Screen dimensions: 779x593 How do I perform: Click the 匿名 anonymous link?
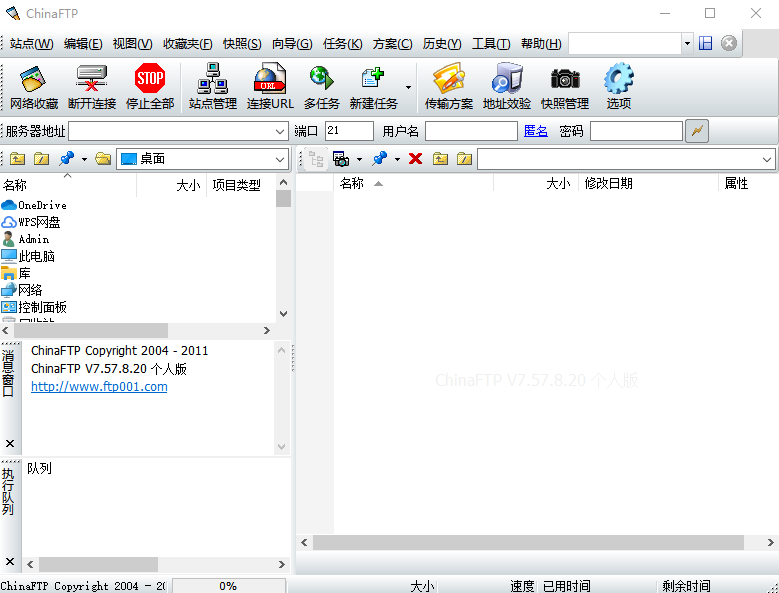point(535,131)
